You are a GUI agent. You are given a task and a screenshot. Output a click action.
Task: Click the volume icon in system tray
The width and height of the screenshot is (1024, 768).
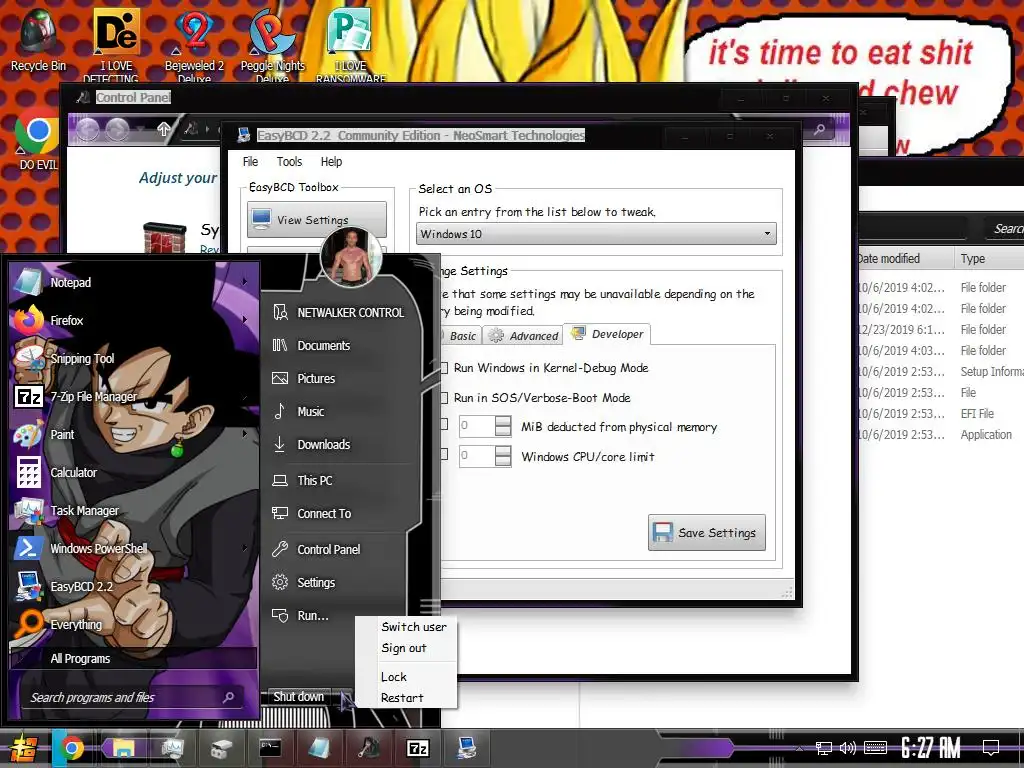point(847,748)
